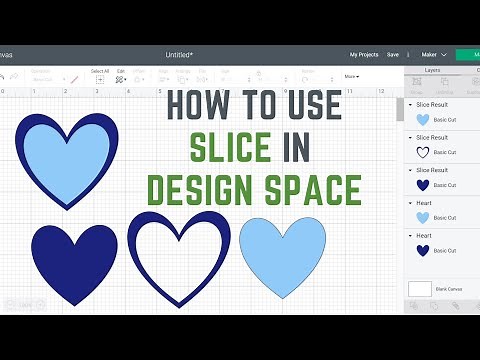Image resolution: width=480 pixels, height=360 pixels.
Task: Collapse the dark blue Heart layer
Action: coord(410,236)
